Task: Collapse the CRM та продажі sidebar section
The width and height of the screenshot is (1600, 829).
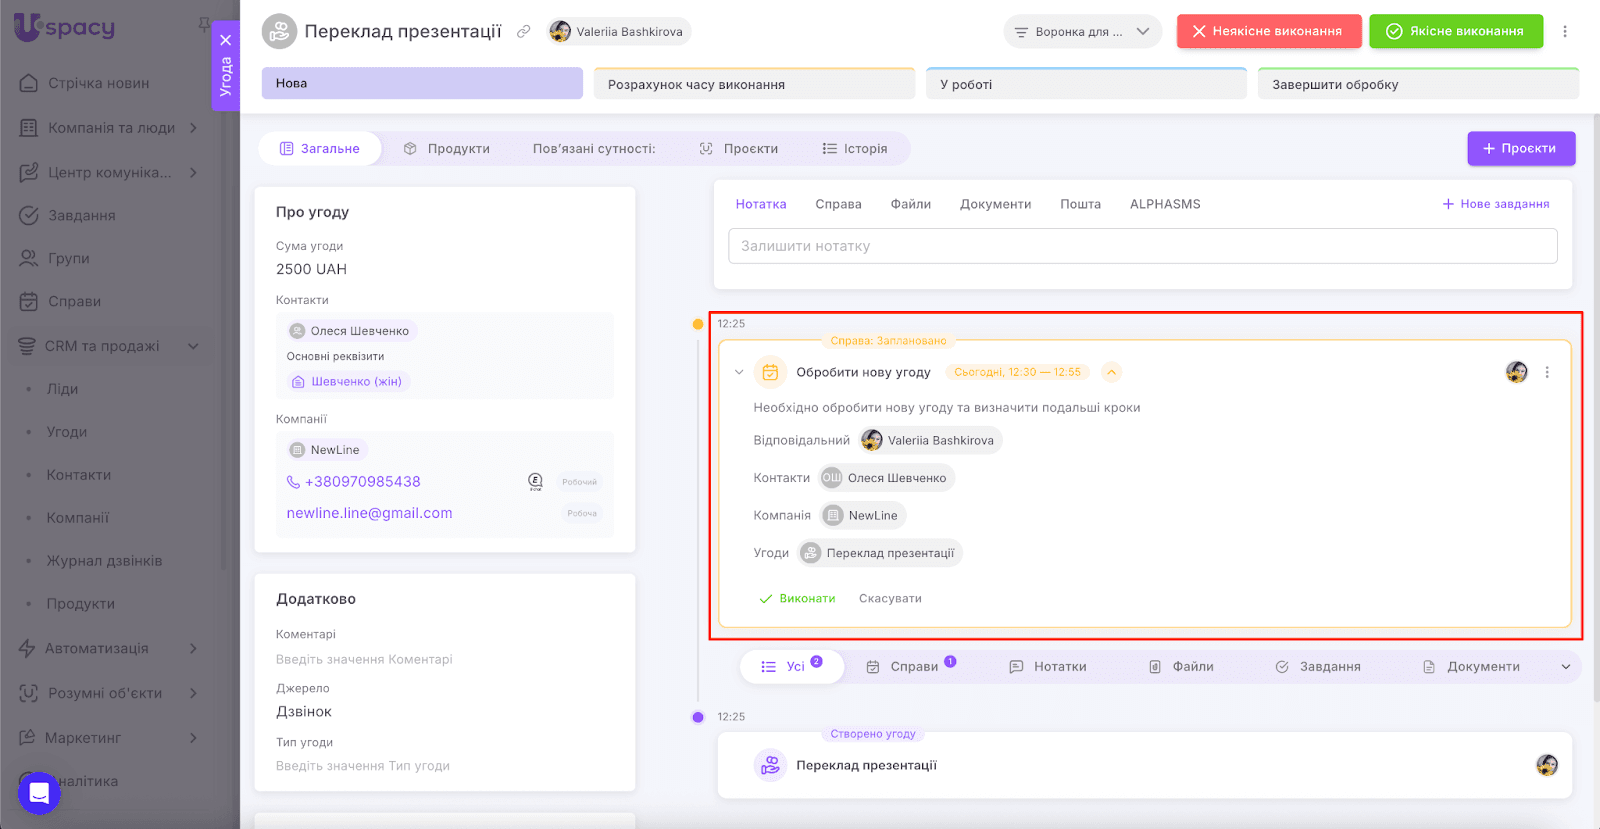Action: pyautogui.click(x=193, y=346)
